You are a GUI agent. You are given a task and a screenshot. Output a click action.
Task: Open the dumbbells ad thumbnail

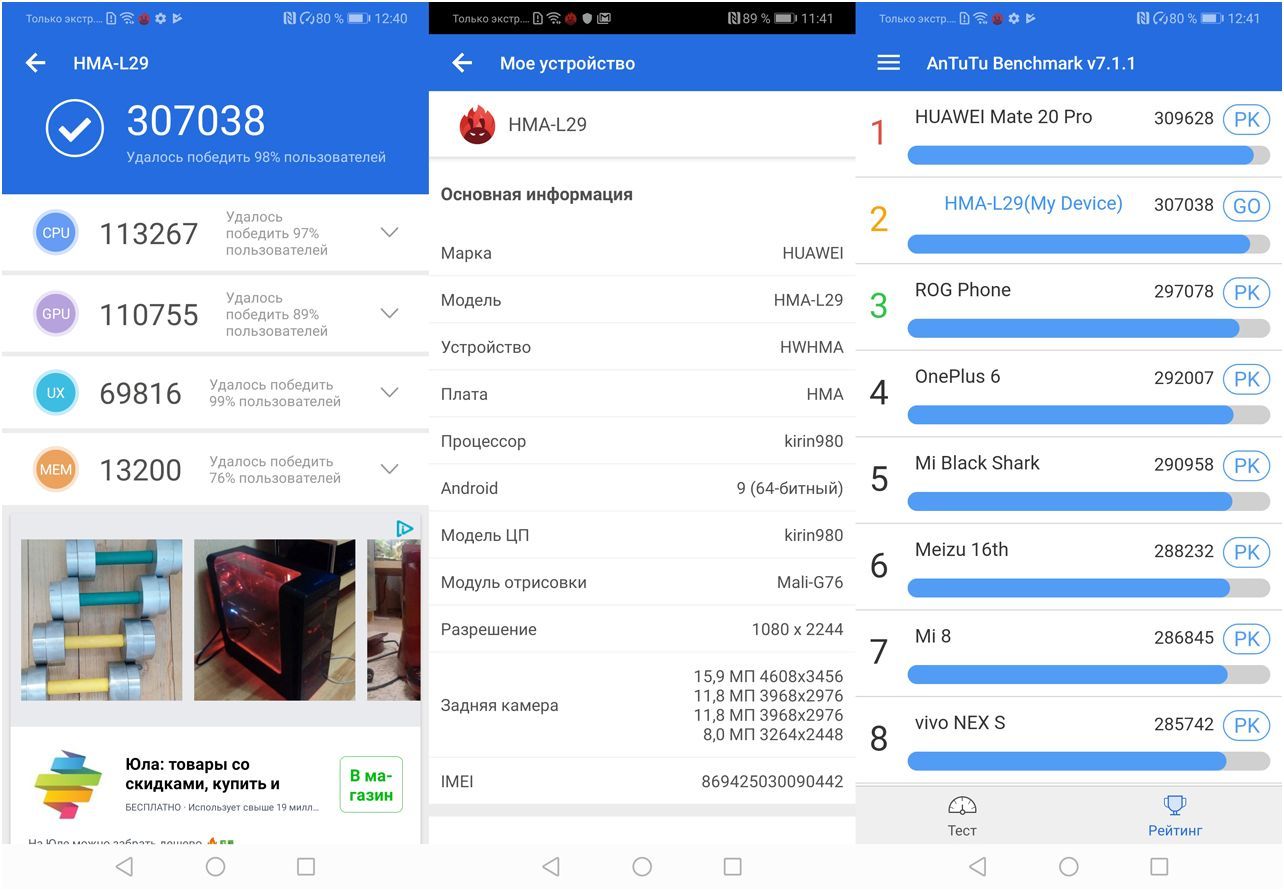pyautogui.click(x=102, y=619)
